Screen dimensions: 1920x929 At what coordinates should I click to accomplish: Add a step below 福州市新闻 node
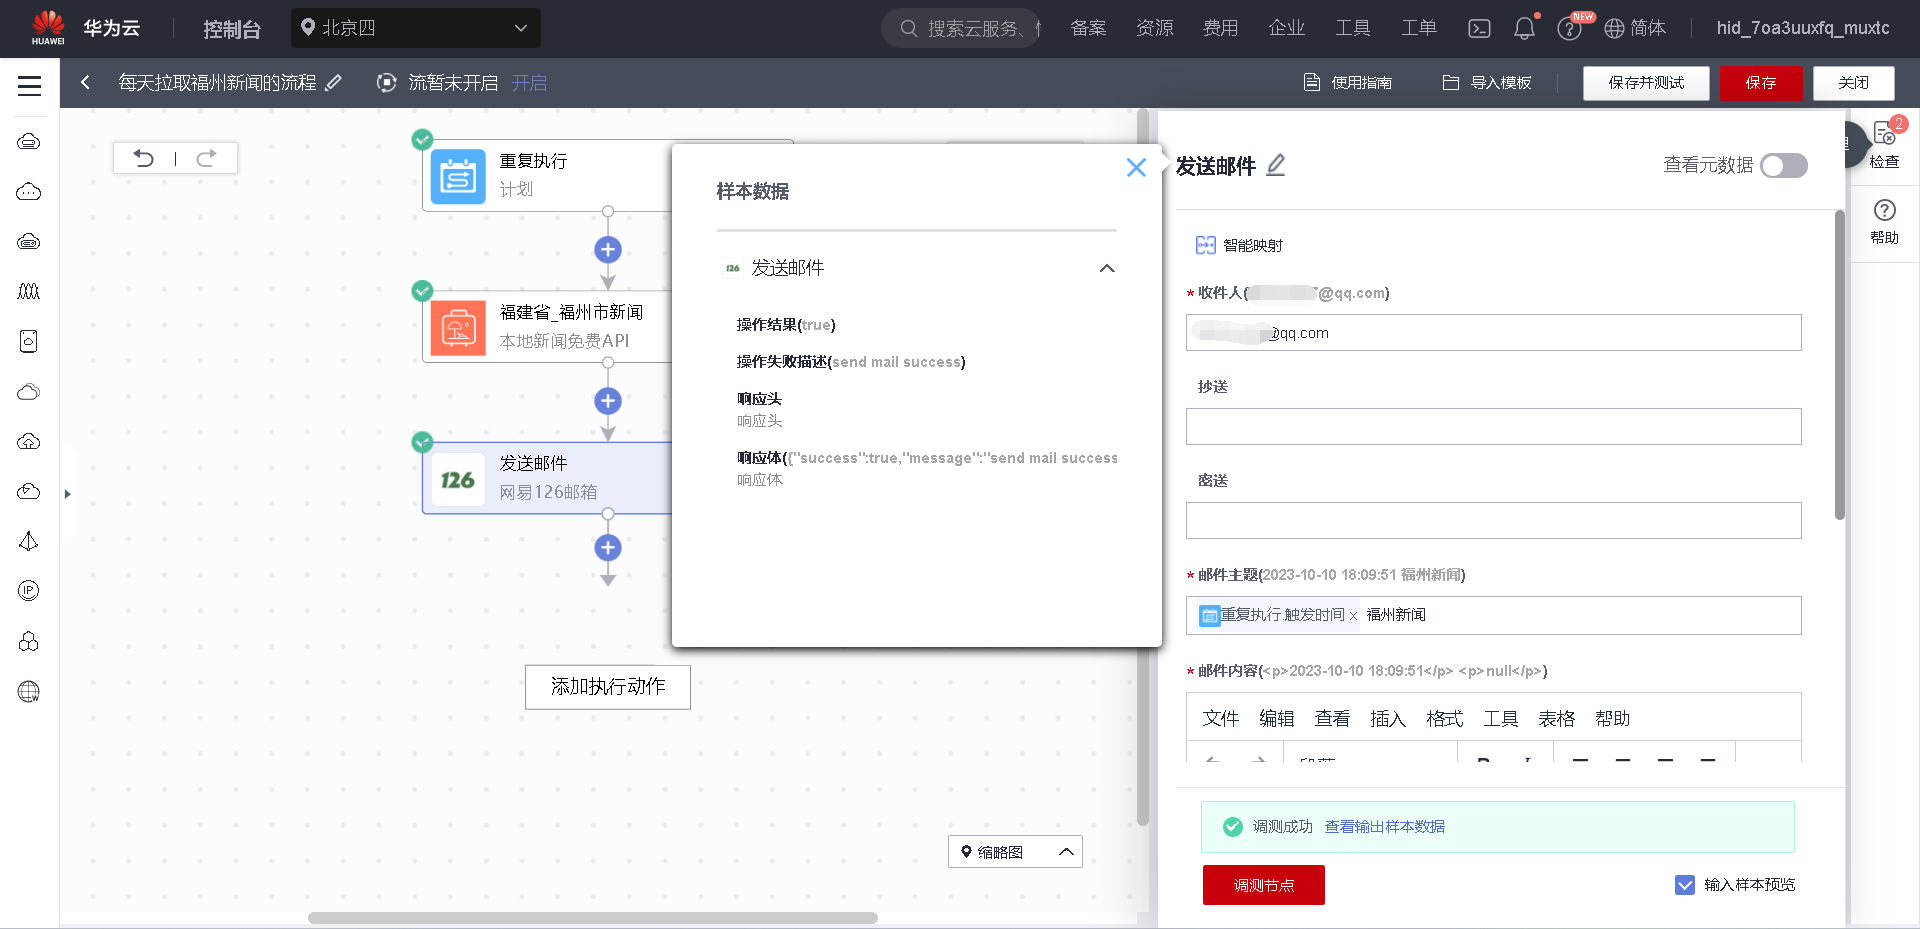tap(608, 401)
